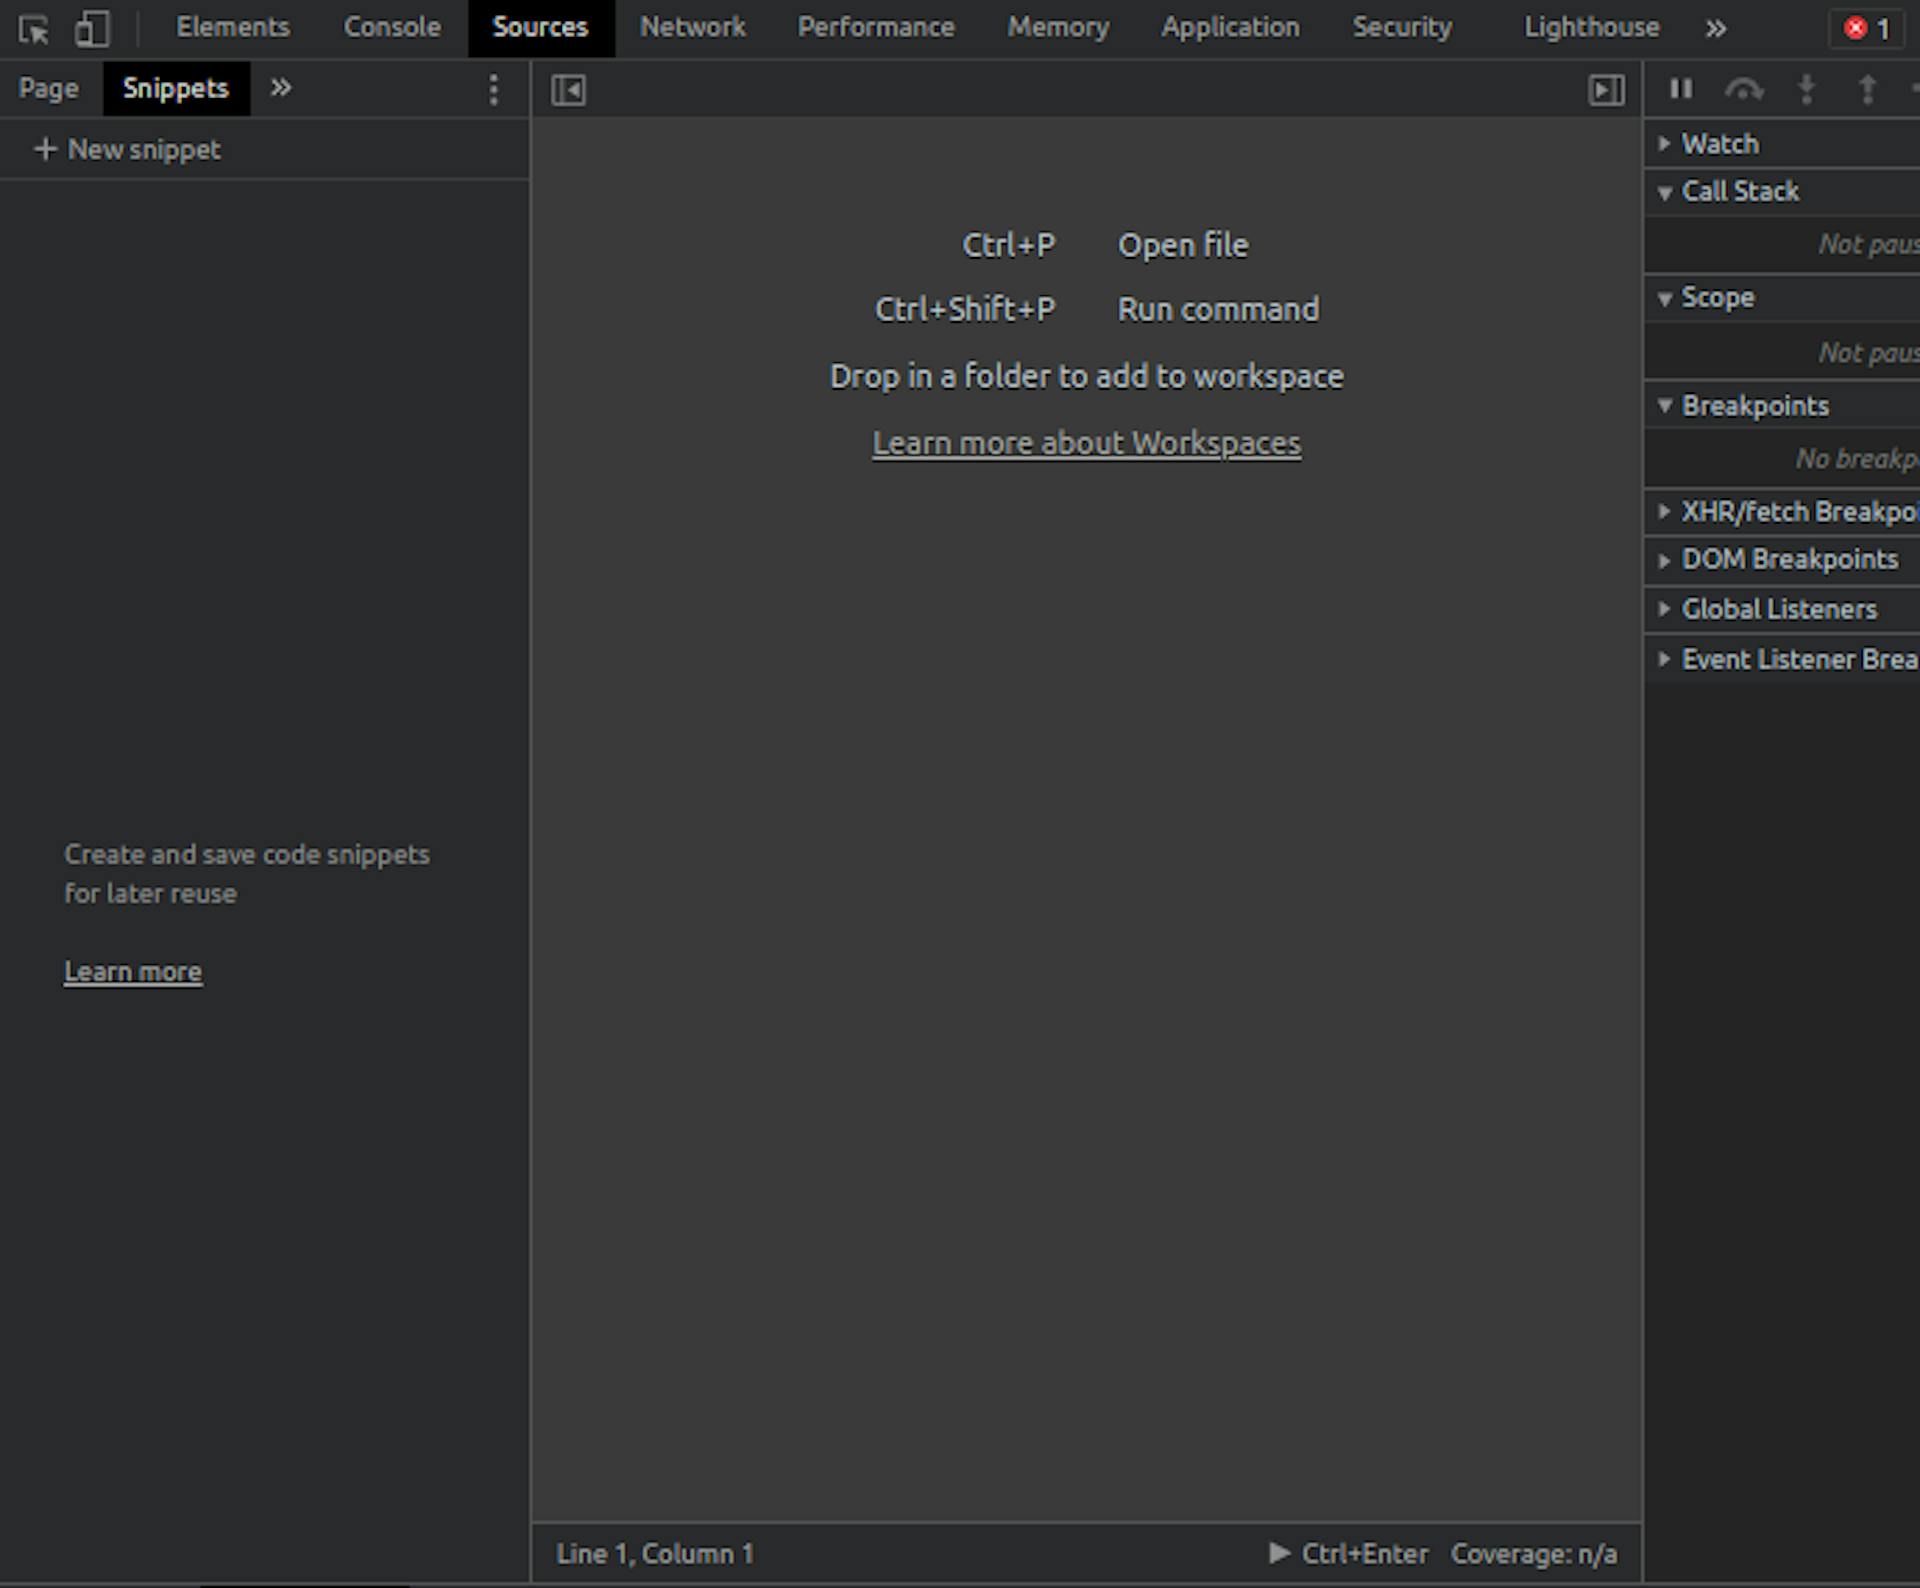The image size is (1920, 1588).
Task: Open the Elements tab
Action: coord(233,27)
